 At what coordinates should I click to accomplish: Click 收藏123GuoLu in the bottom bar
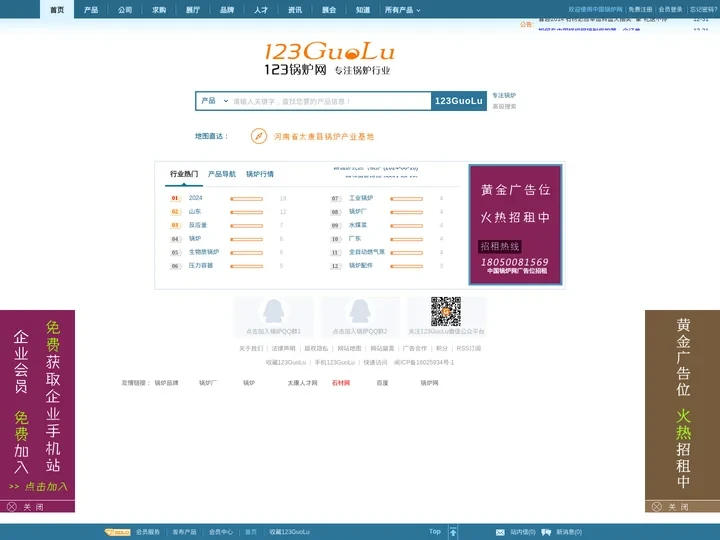coord(290,532)
